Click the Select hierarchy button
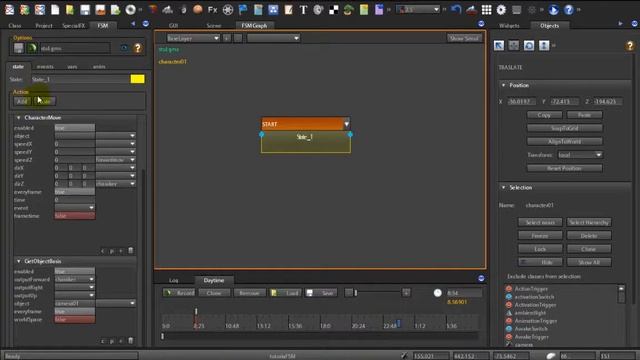640x360 pixels. 589,222
